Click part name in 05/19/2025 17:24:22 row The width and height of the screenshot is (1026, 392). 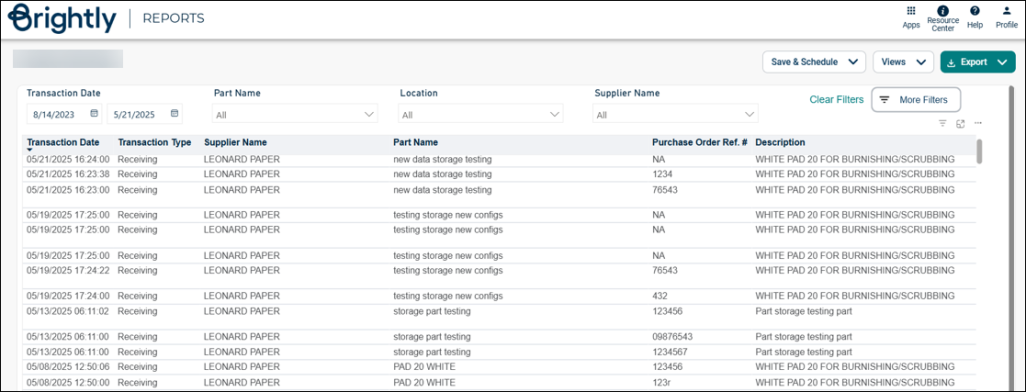pyautogui.click(x=448, y=270)
